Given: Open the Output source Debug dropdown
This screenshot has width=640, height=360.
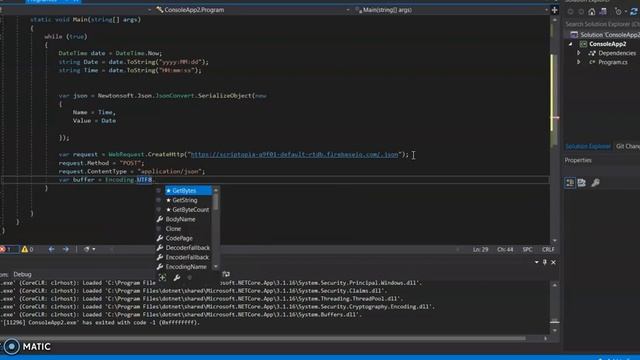Looking at the screenshot, I should tap(22, 274).
